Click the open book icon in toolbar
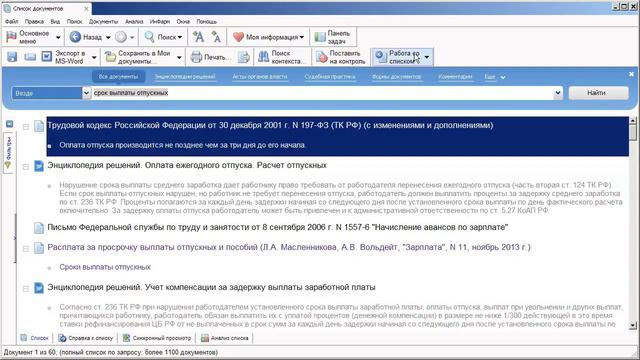The height and width of the screenshot is (360, 640). click(x=30, y=57)
